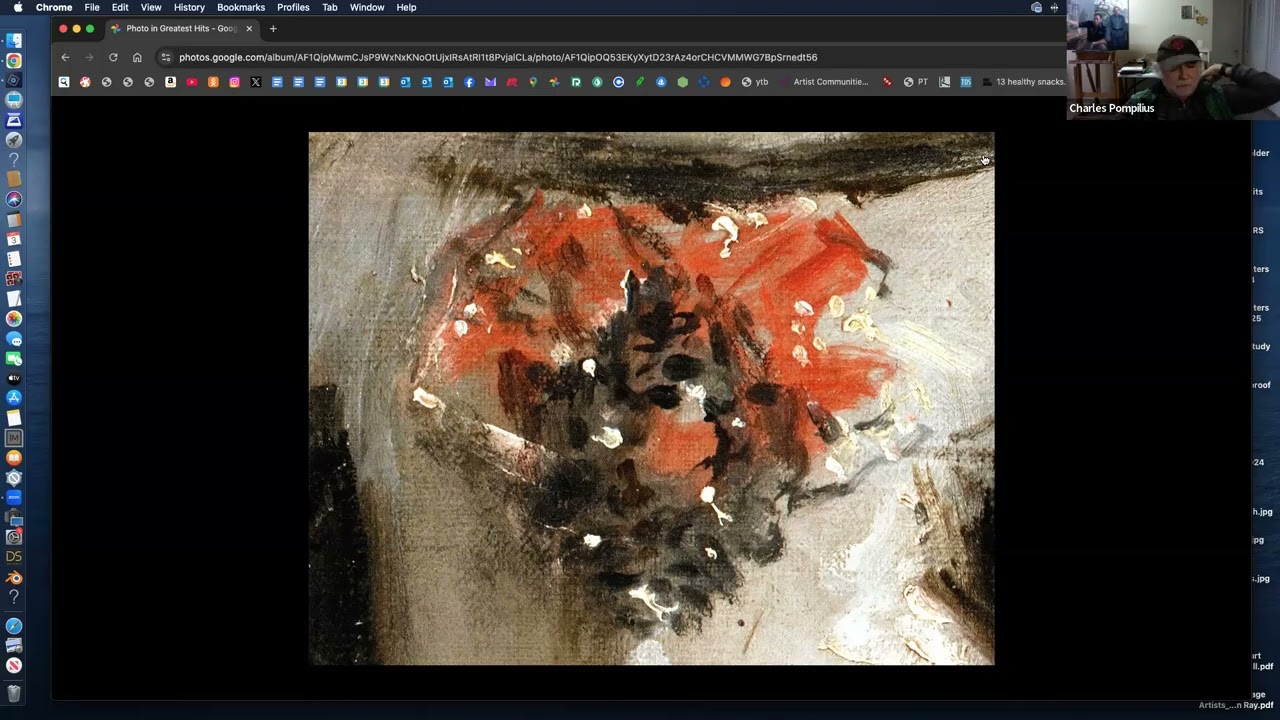Open the YouTube bookmark icon
The height and width of the screenshot is (720, 1280).
click(192, 82)
